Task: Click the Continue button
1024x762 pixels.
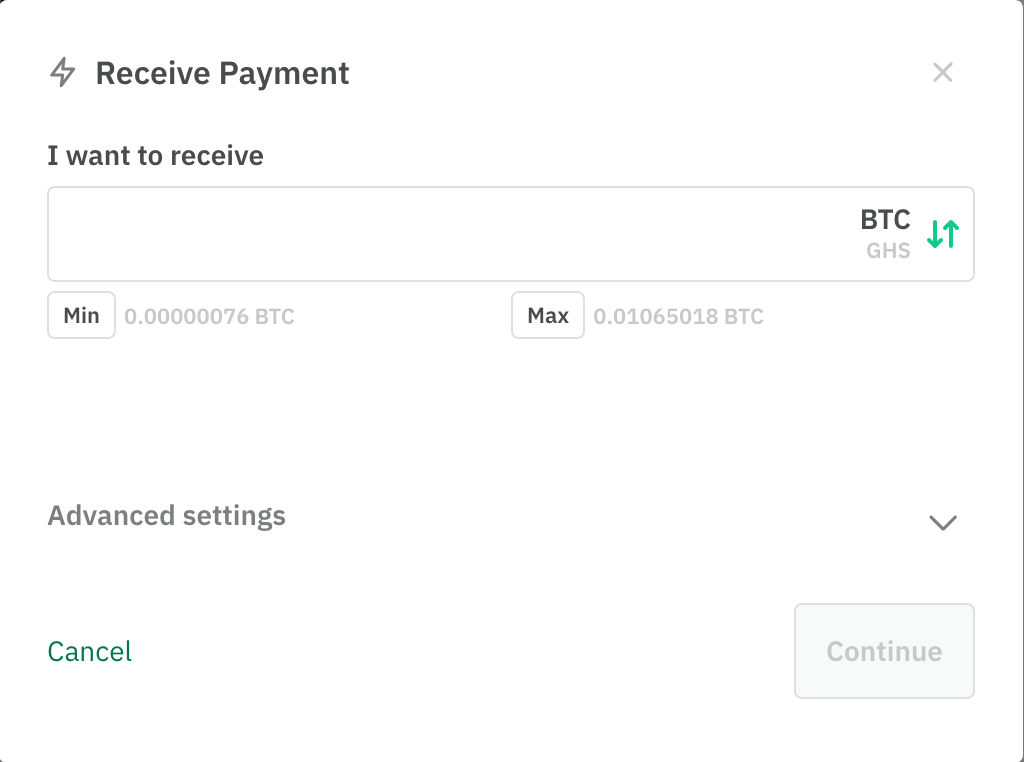Action: pos(884,651)
